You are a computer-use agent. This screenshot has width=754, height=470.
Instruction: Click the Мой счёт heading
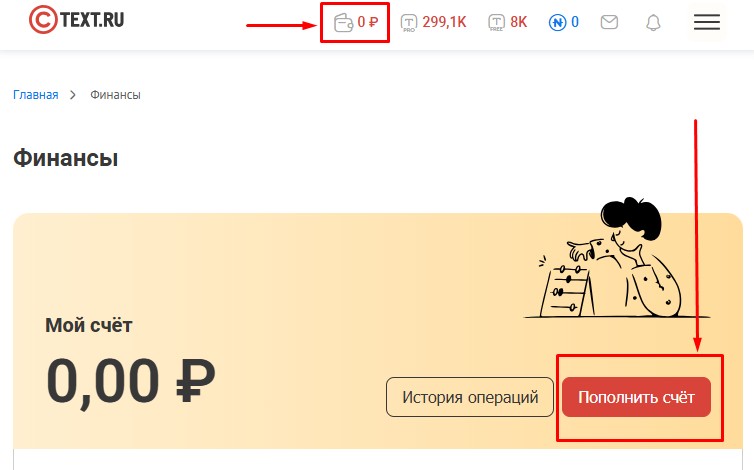coord(88,326)
